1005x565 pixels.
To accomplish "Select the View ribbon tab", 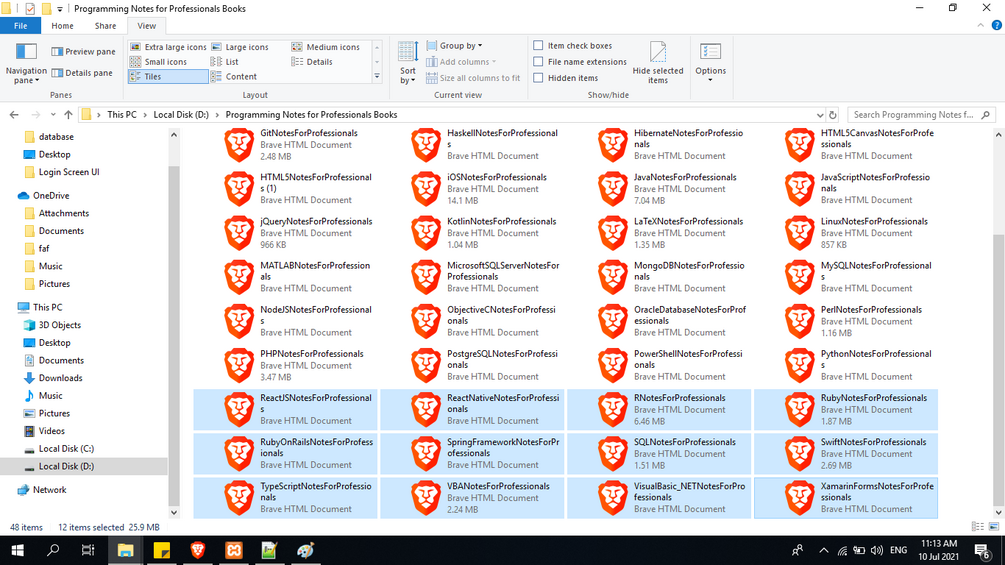I will [x=146, y=26].
